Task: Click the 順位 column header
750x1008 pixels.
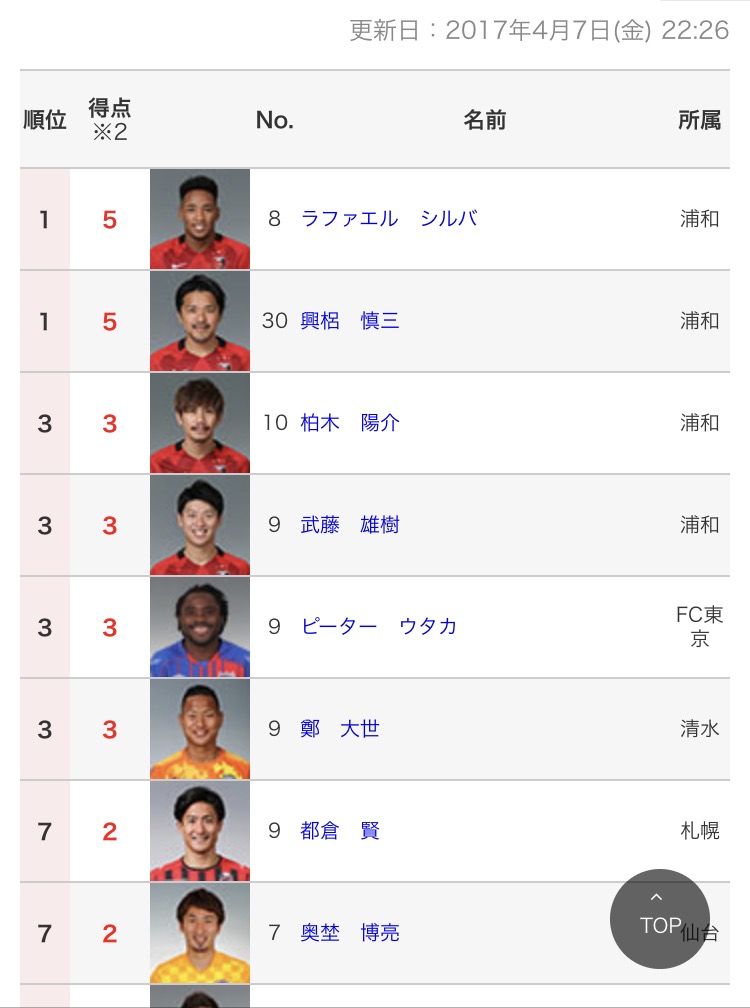Action: coord(45,120)
